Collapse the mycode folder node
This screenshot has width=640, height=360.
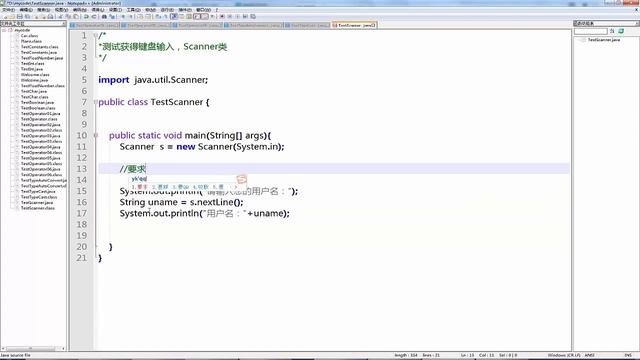point(4,30)
